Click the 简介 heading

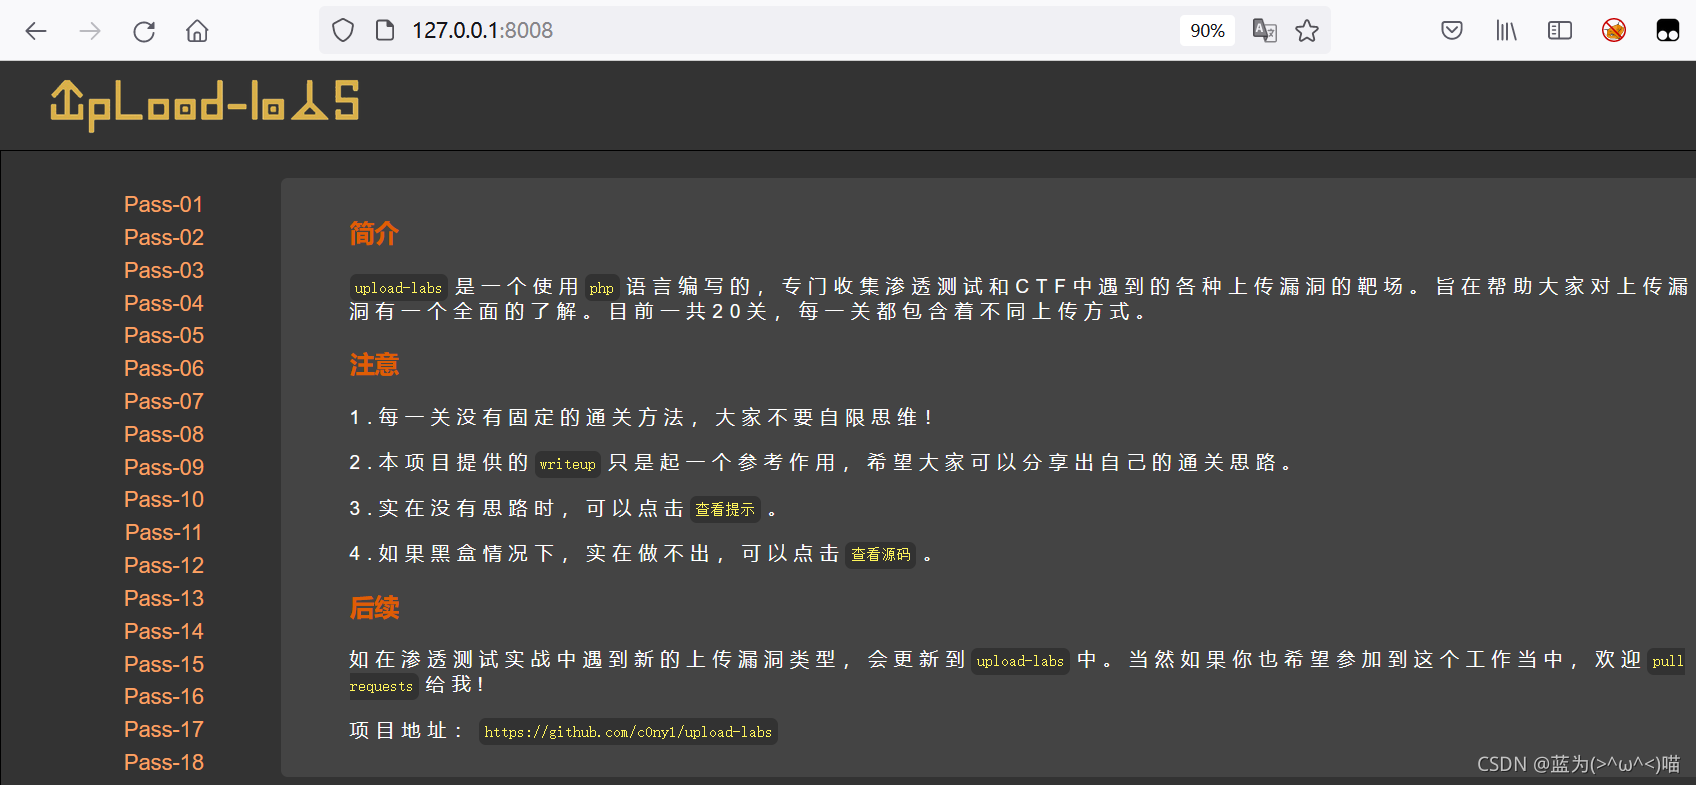tap(374, 234)
